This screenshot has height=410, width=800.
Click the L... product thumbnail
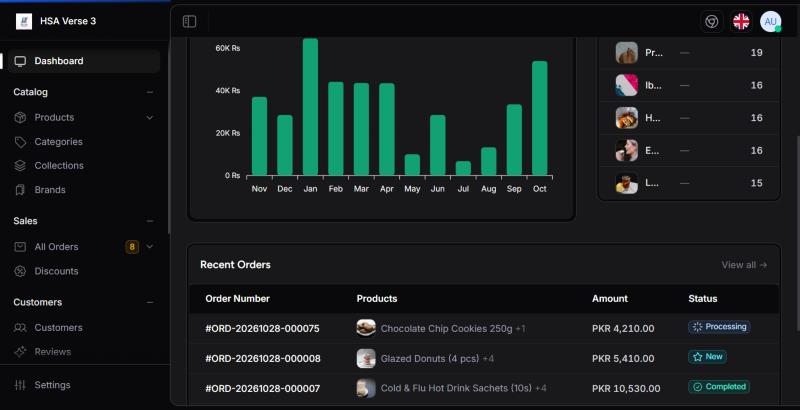pos(627,183)
